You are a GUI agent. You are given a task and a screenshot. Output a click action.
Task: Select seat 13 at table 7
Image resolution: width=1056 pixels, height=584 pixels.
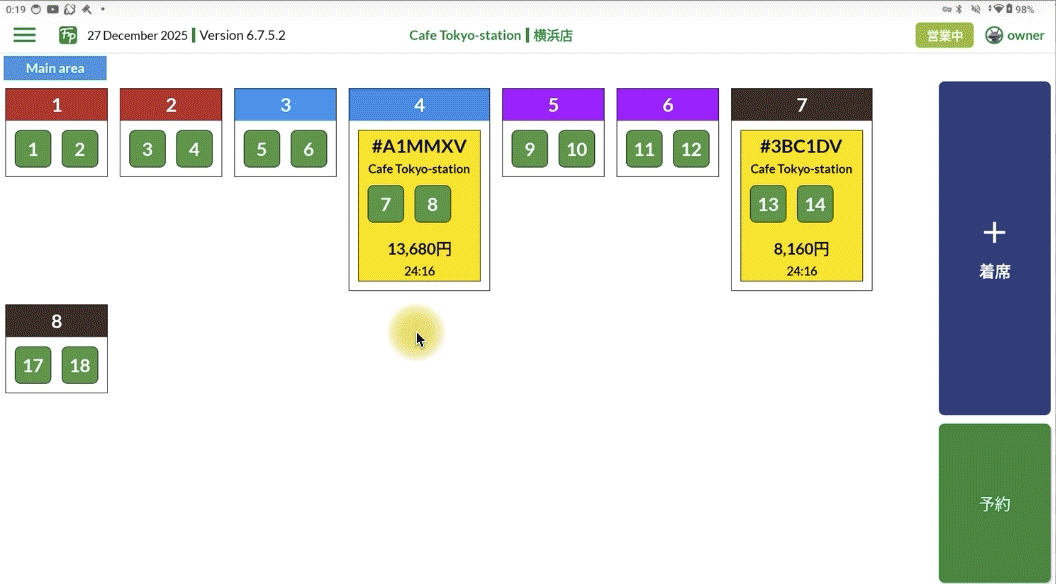pyautogui.click(x=768, y=204)
